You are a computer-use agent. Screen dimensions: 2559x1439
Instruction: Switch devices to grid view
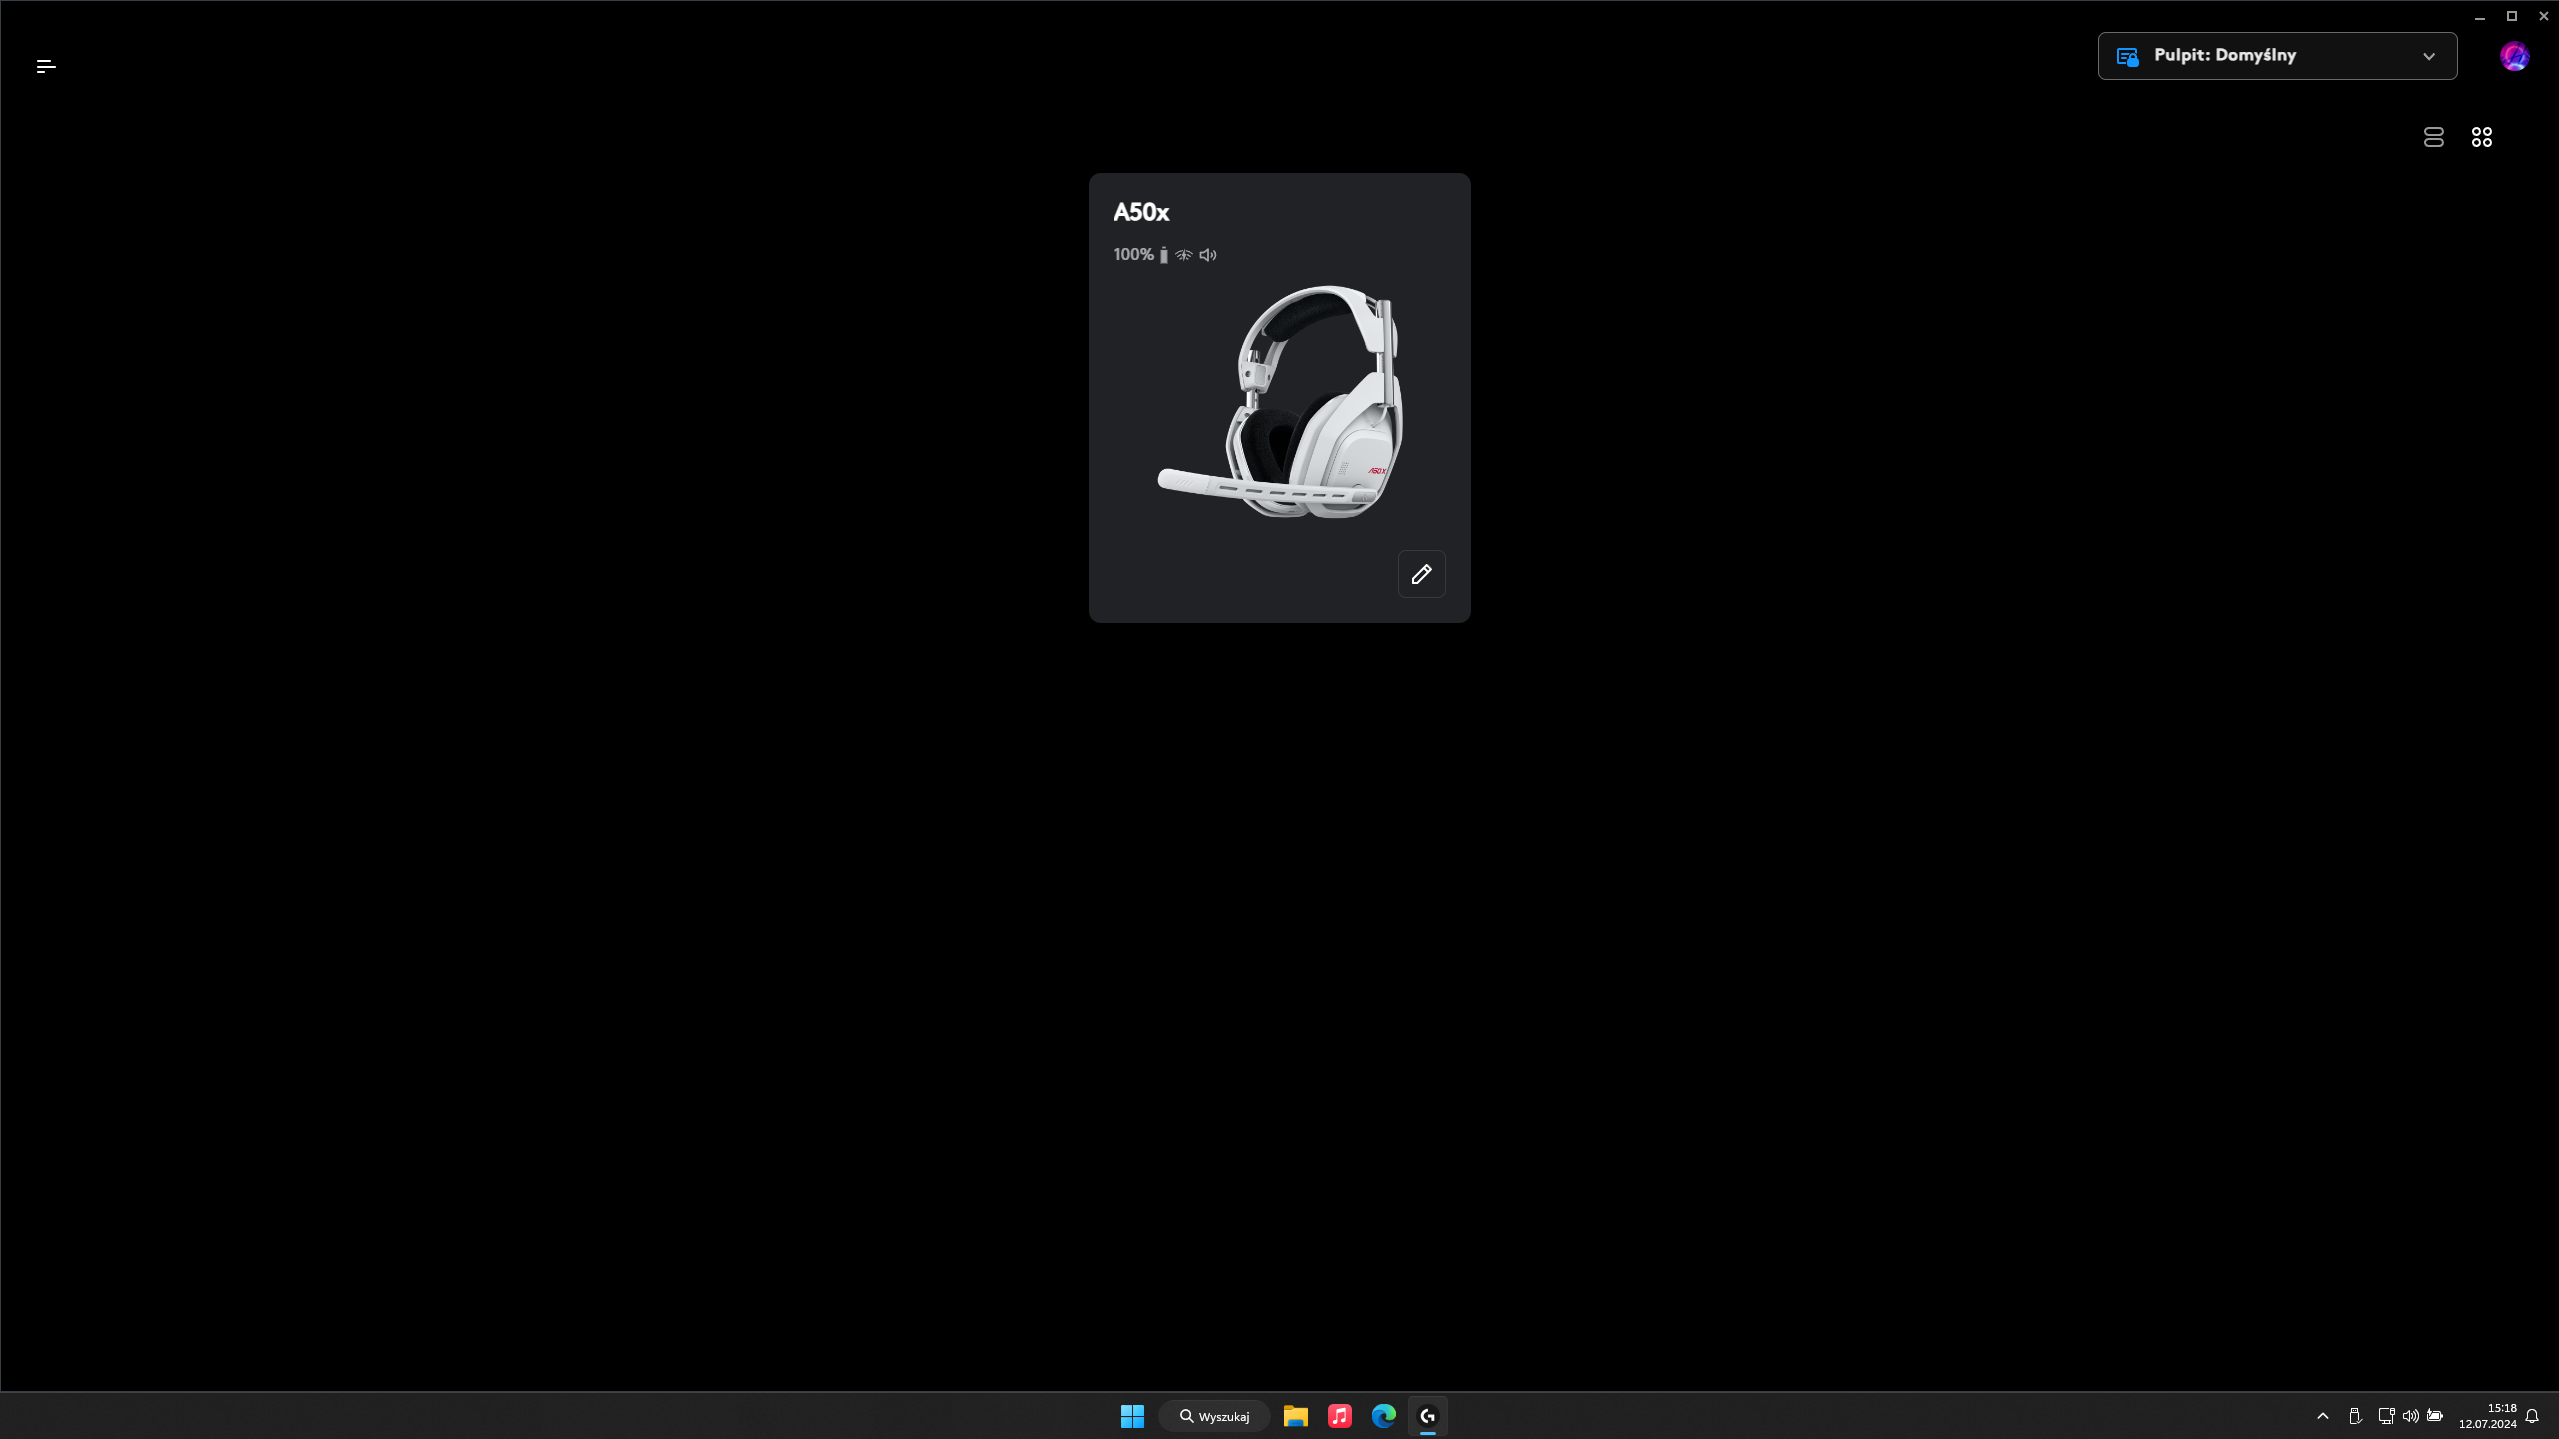2481,137
